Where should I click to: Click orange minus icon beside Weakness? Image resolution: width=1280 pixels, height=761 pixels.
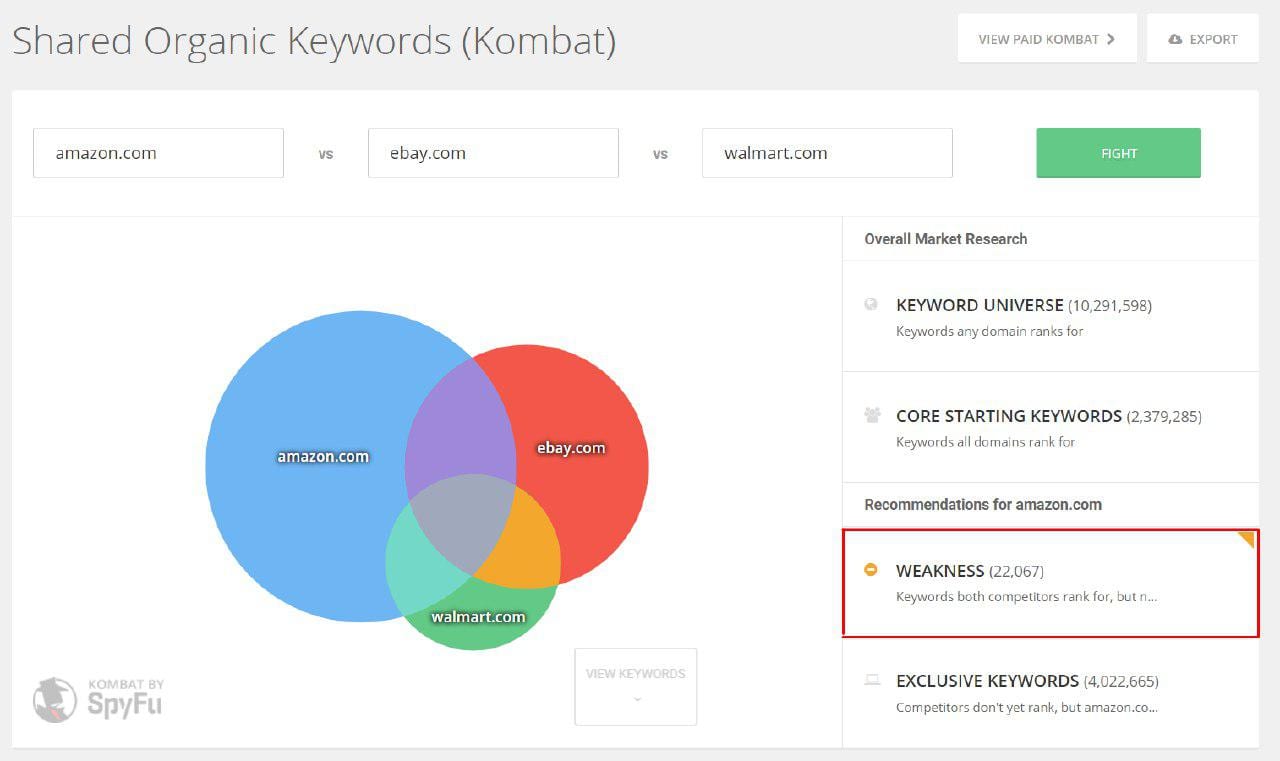coord(871,570)
